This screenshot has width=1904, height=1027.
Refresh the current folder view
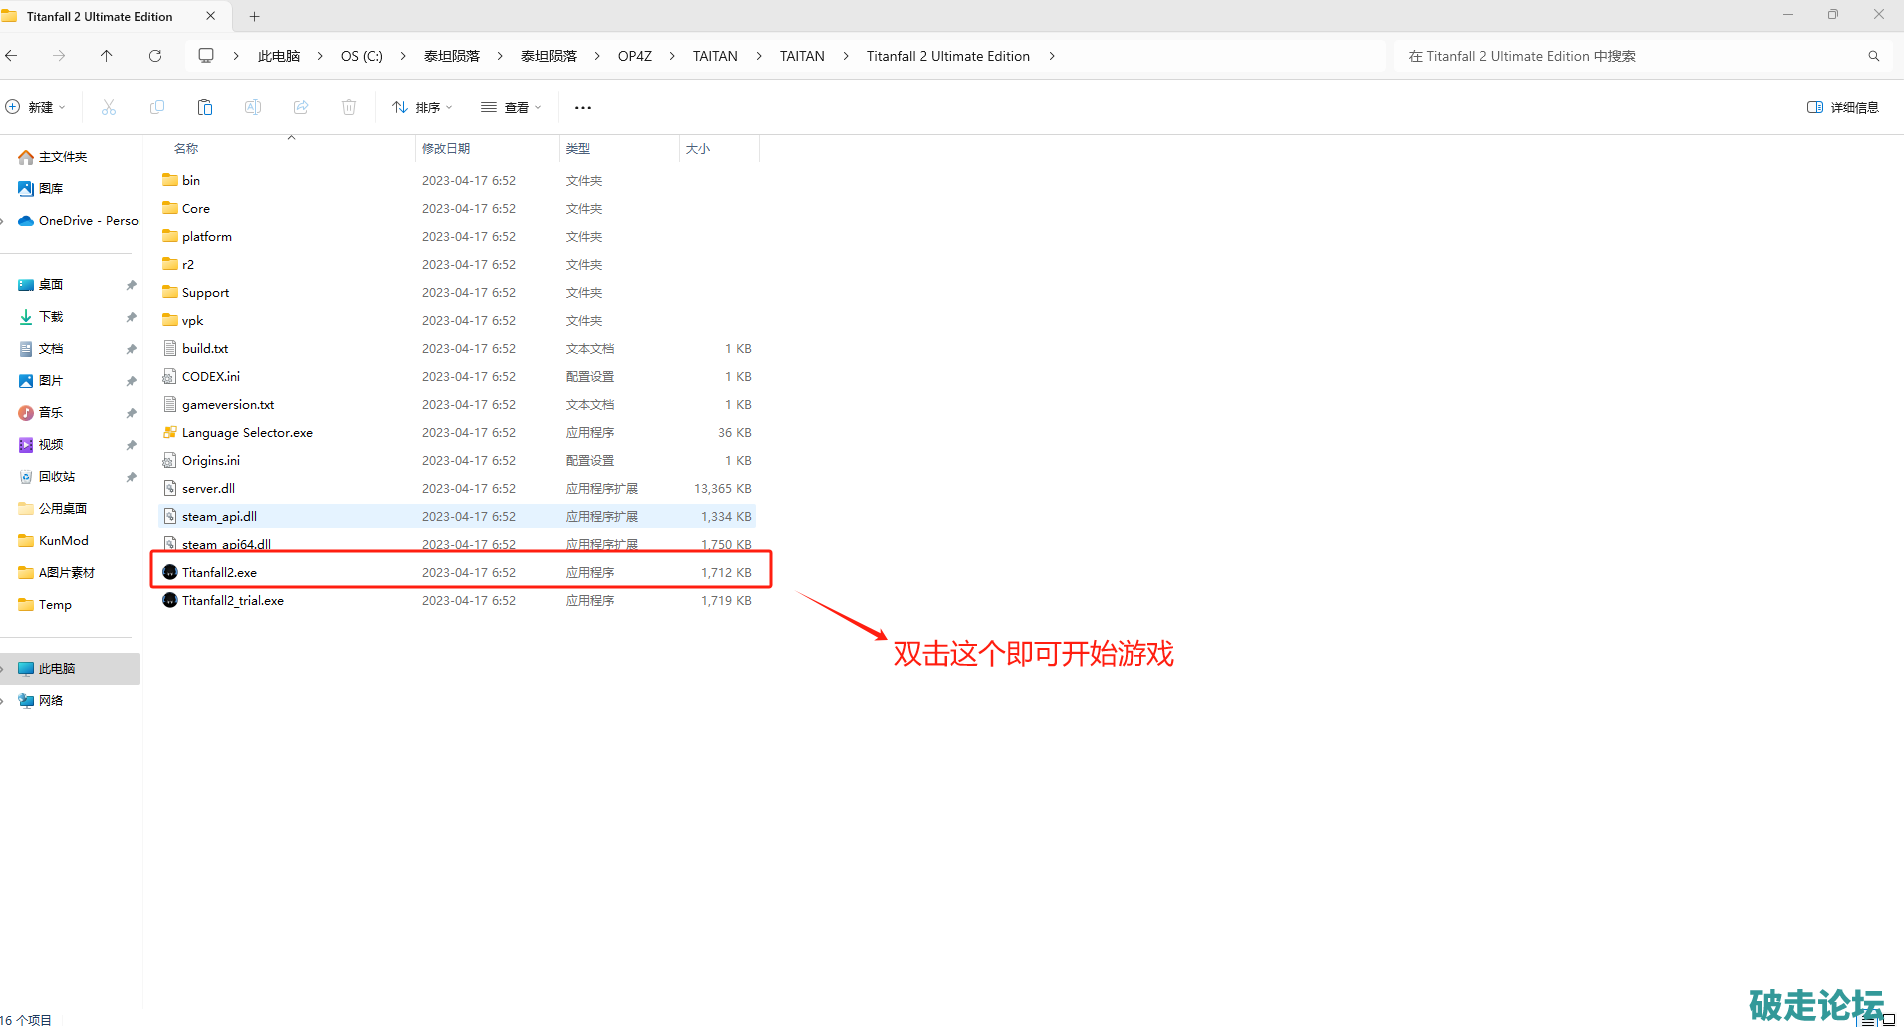(x=155, y=56)
